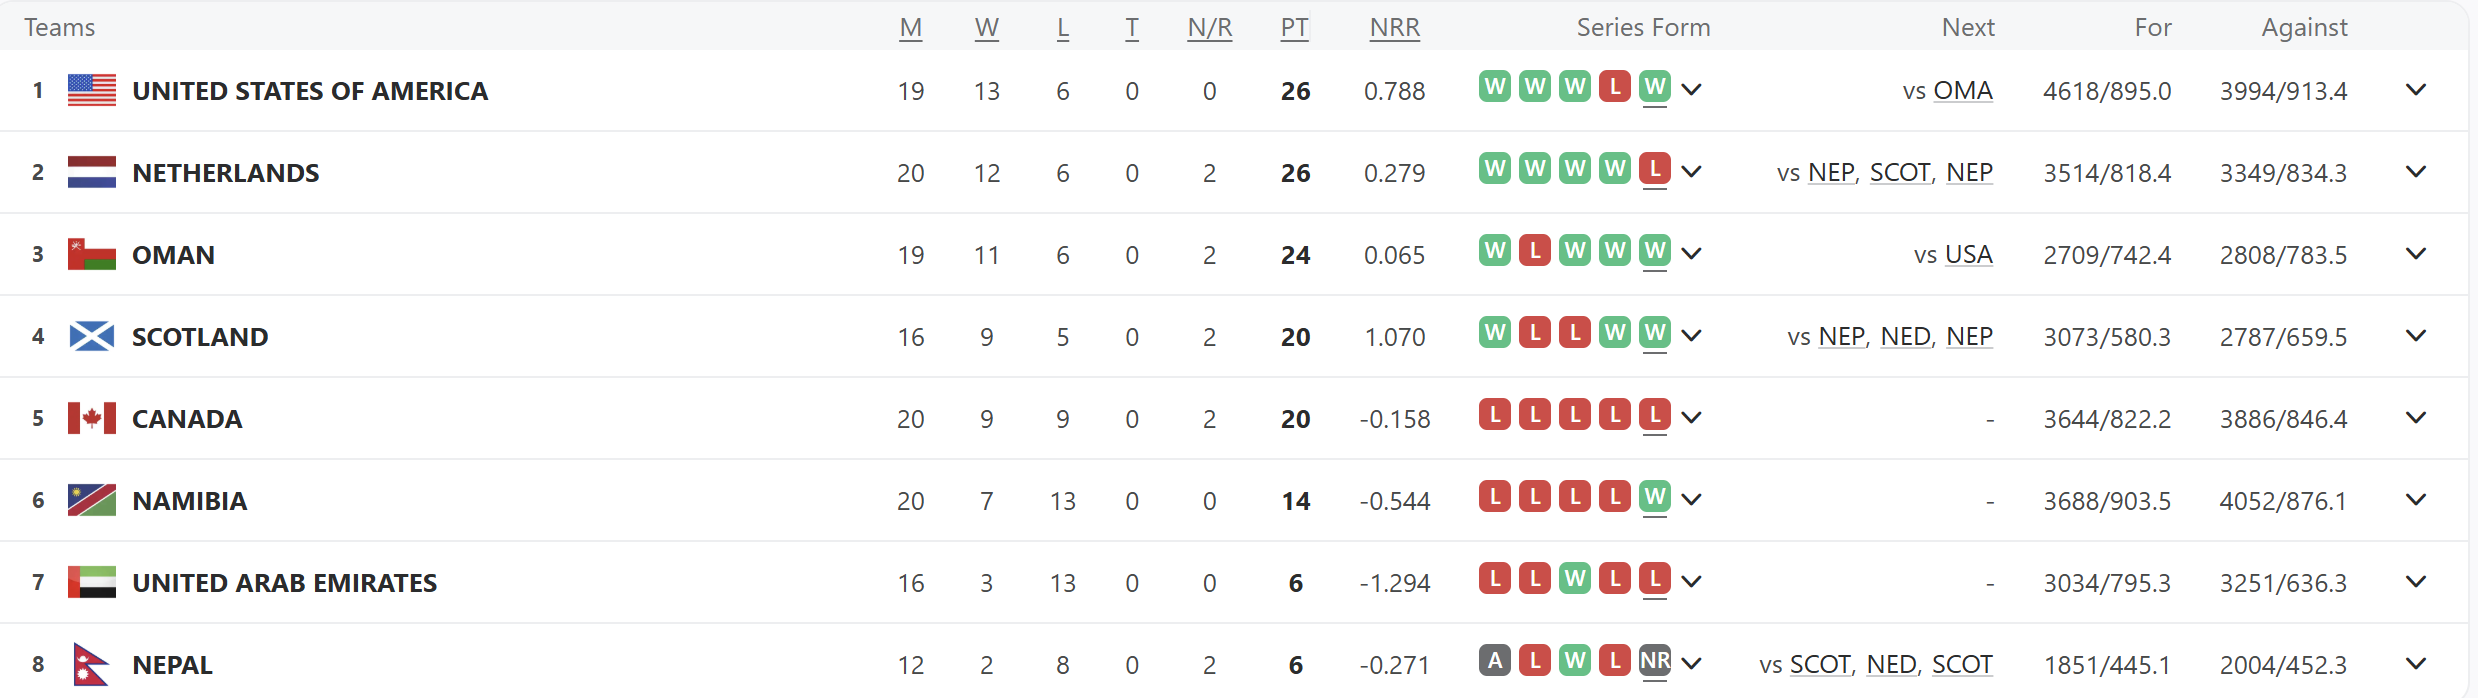Click the United States of America flag icon
Viewport: 2478px width, 698px height.
point(92,90)
